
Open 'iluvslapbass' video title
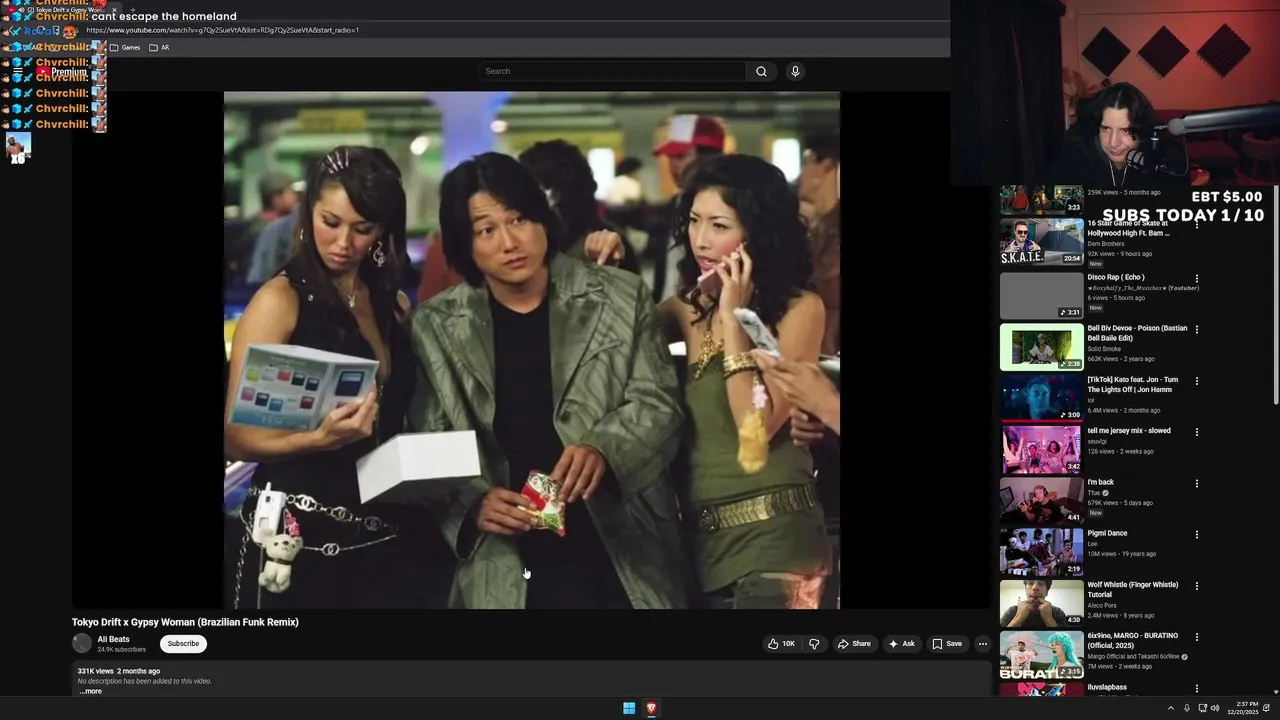tap(1107, 687)
